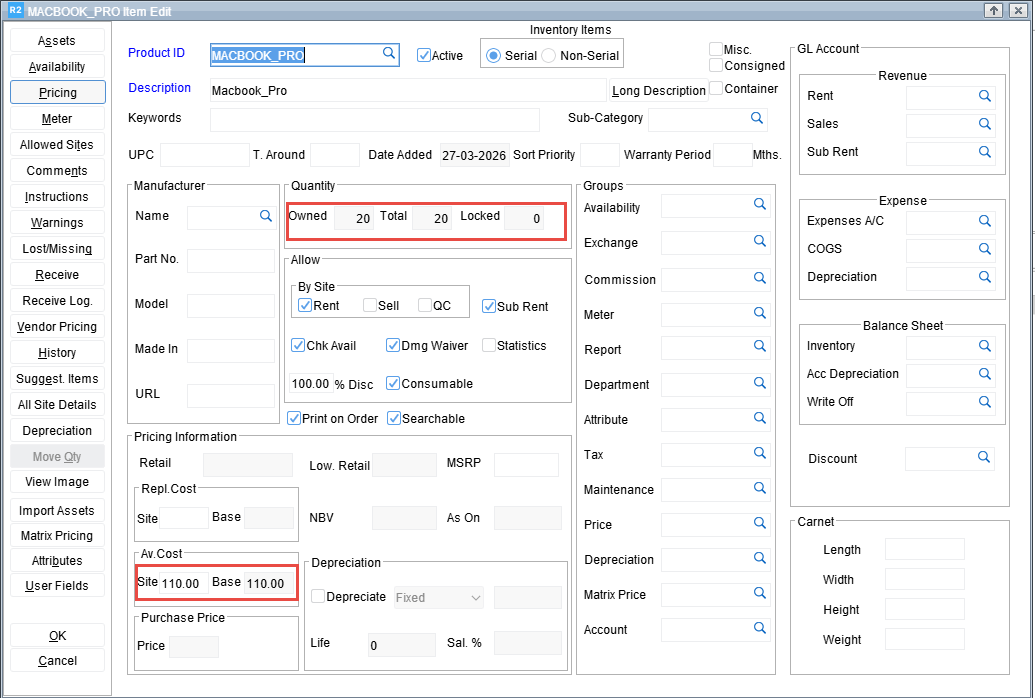
Task: Click Matrix Price group lookup icon
Action: 760,595
